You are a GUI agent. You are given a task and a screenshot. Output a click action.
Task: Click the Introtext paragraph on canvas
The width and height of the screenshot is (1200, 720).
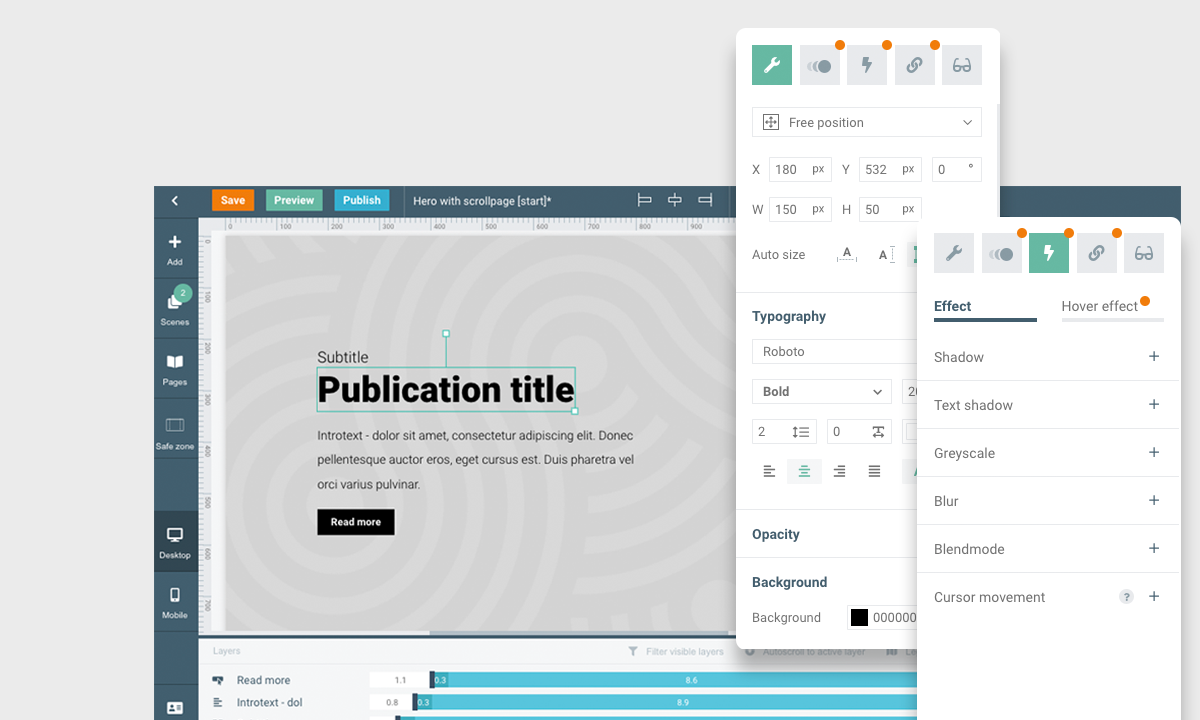click(x=476, y=460)
